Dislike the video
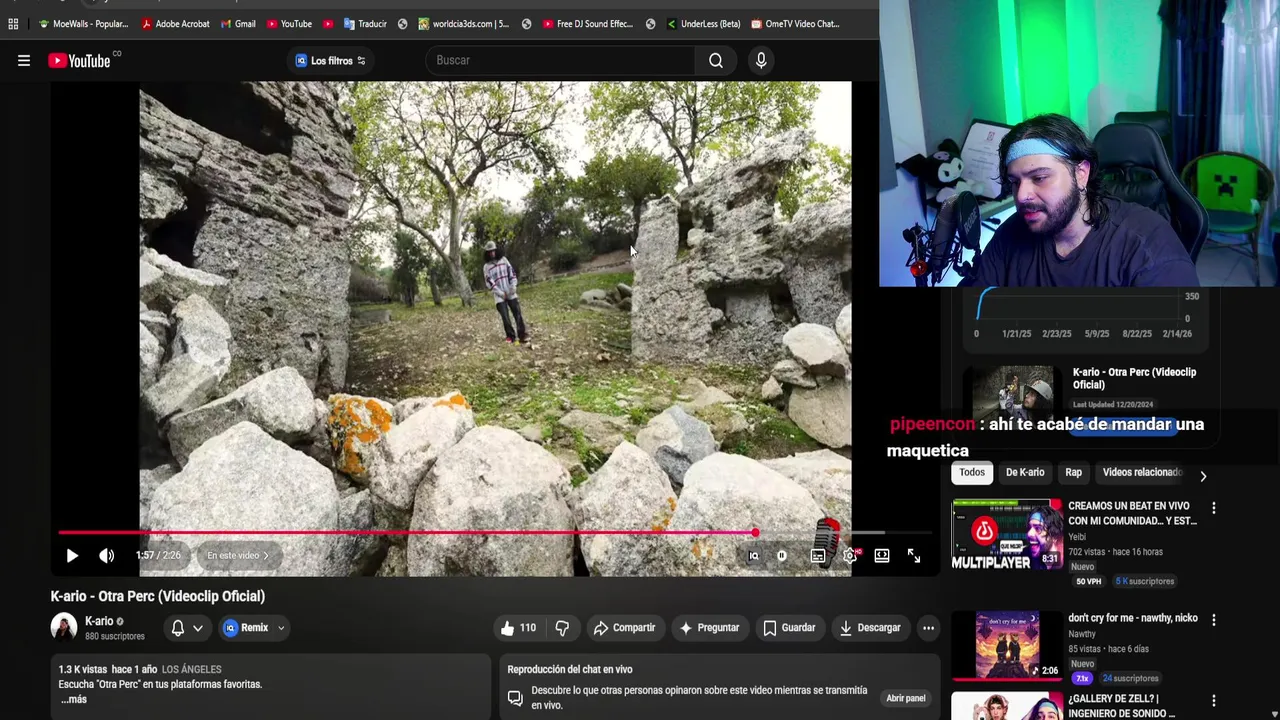 [x=562, y=628]
